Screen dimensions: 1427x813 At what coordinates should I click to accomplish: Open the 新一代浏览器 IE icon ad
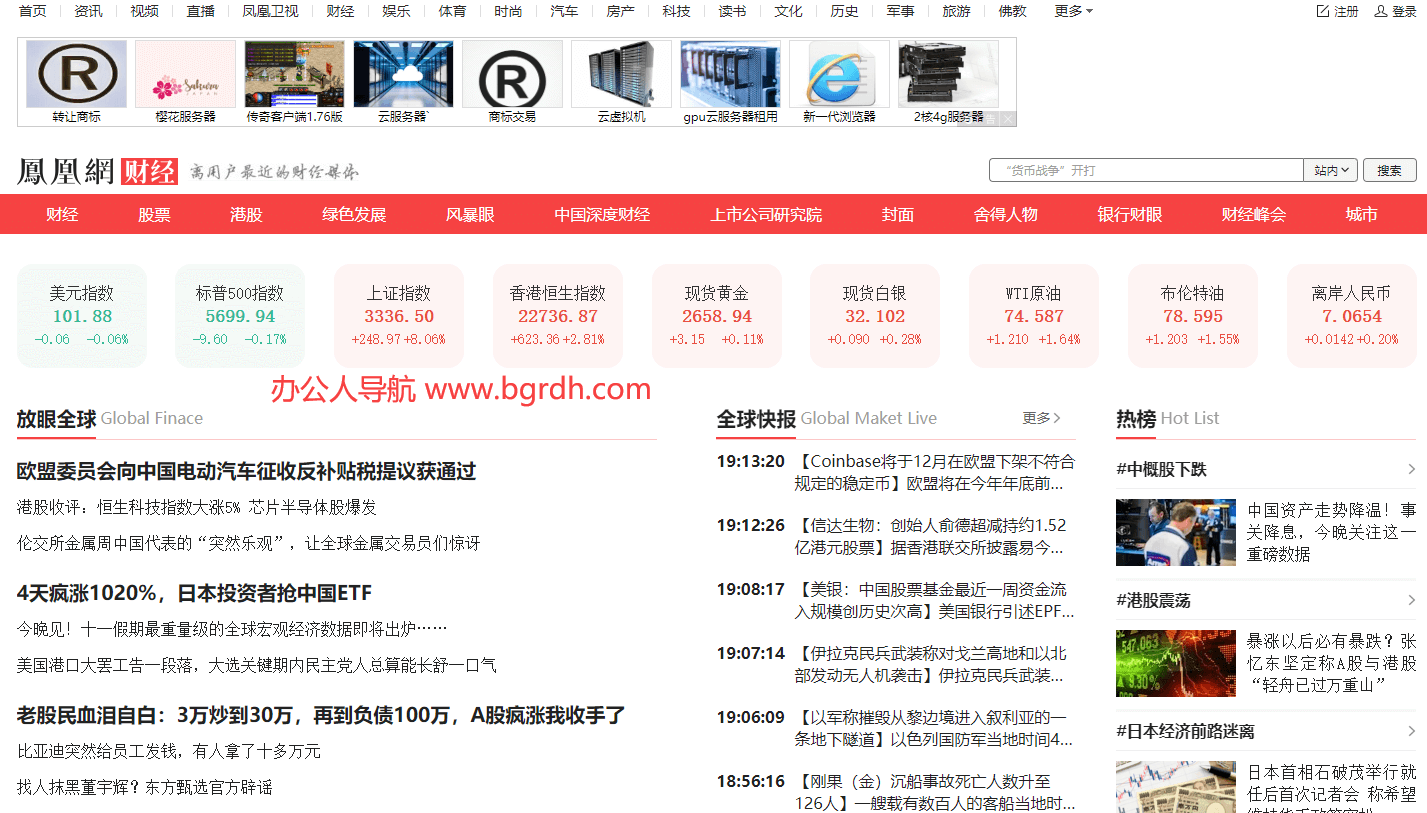click(839, 74)
